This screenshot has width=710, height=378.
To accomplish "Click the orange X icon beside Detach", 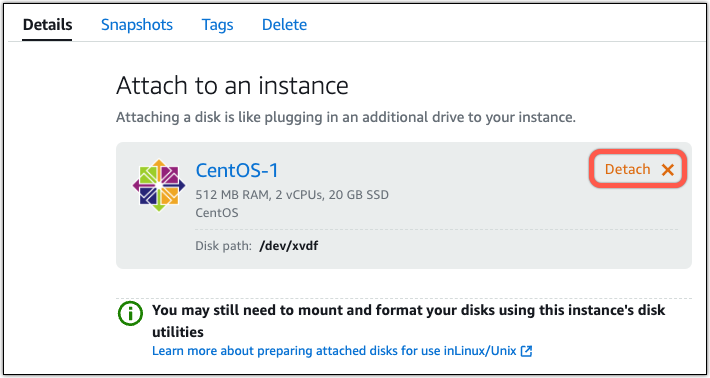I will coord(667,170).
